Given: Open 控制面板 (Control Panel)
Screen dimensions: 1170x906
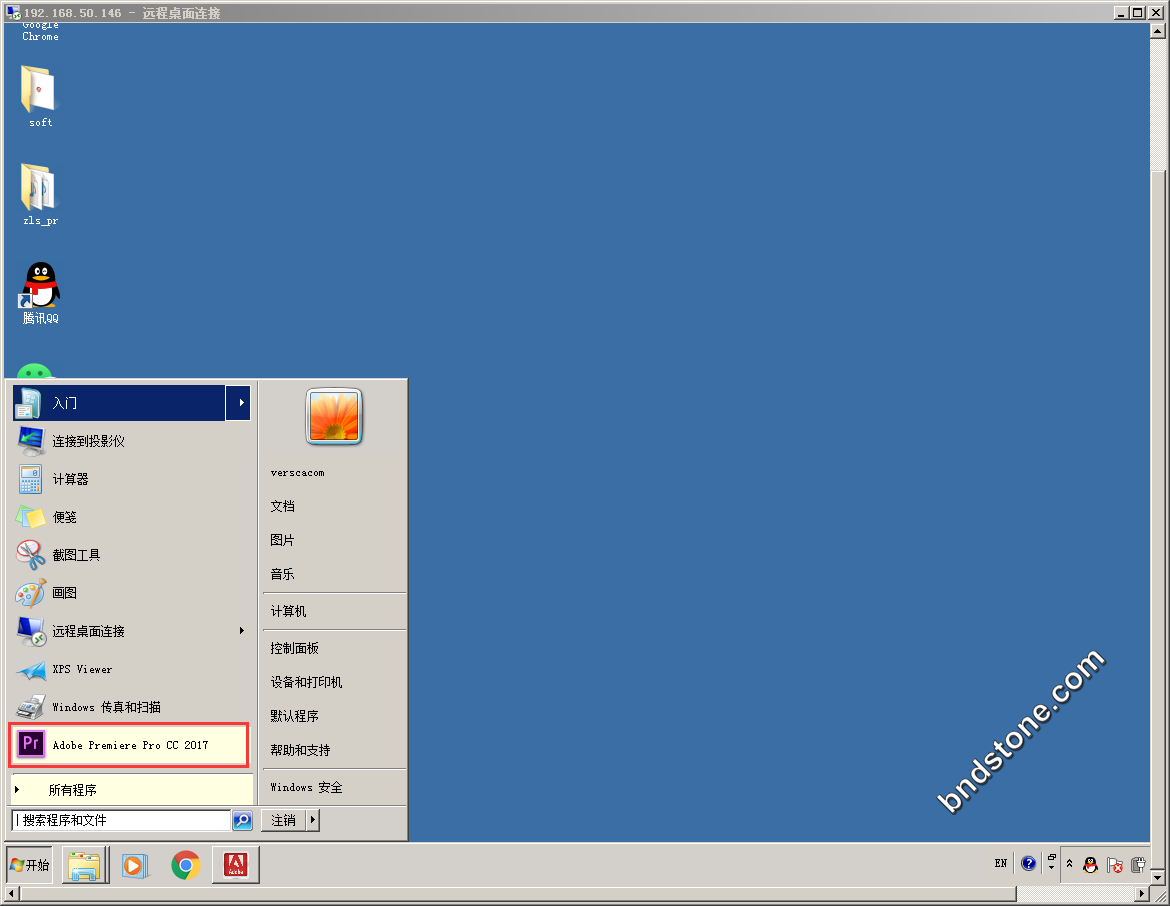Looking at the screenshot, I should [x=294, y=648].
